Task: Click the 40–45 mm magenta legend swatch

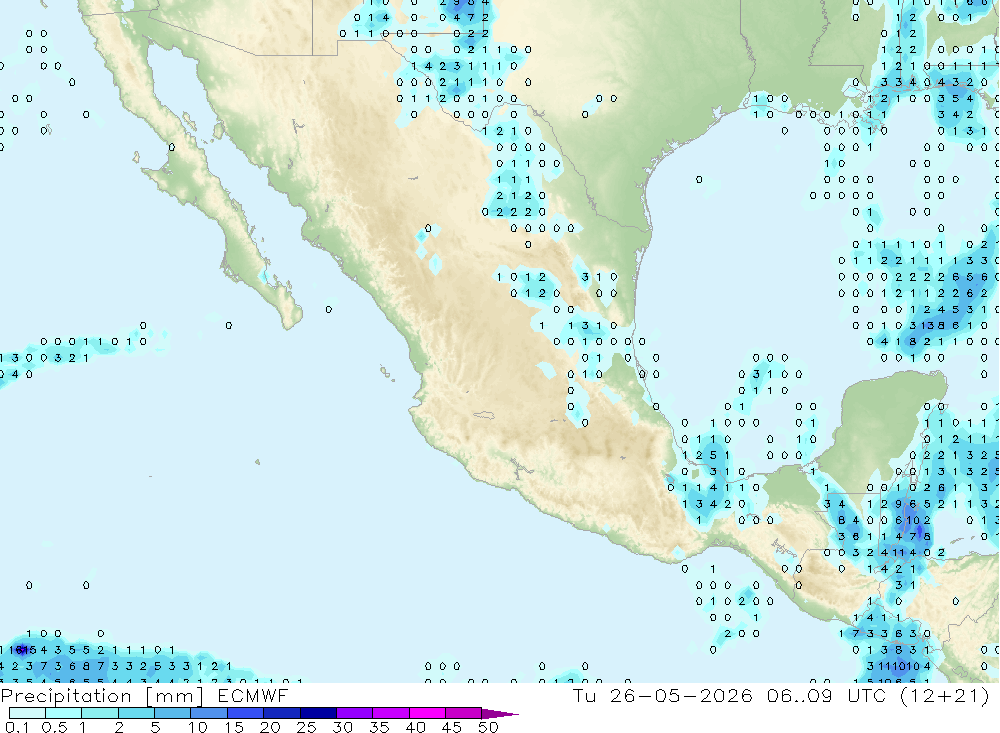Action: tap(427, 713)
